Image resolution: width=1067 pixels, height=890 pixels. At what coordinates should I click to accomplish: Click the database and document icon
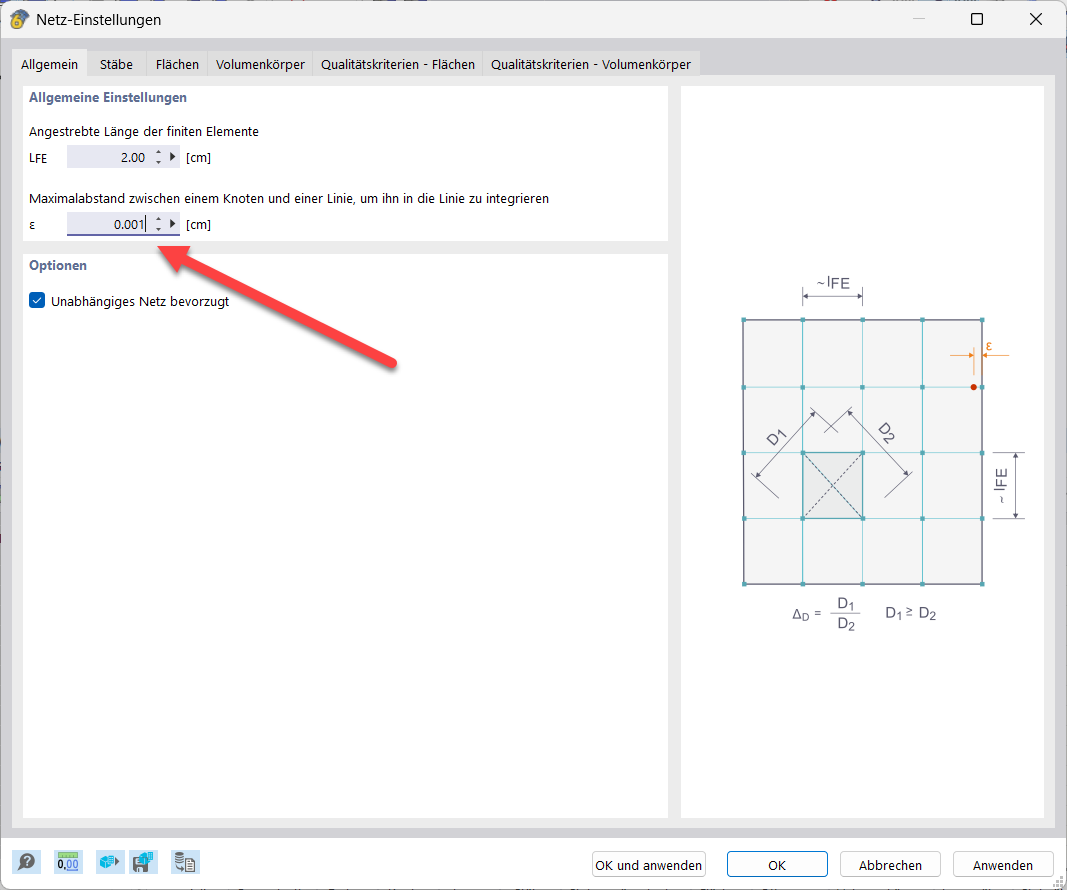point(185,861)
